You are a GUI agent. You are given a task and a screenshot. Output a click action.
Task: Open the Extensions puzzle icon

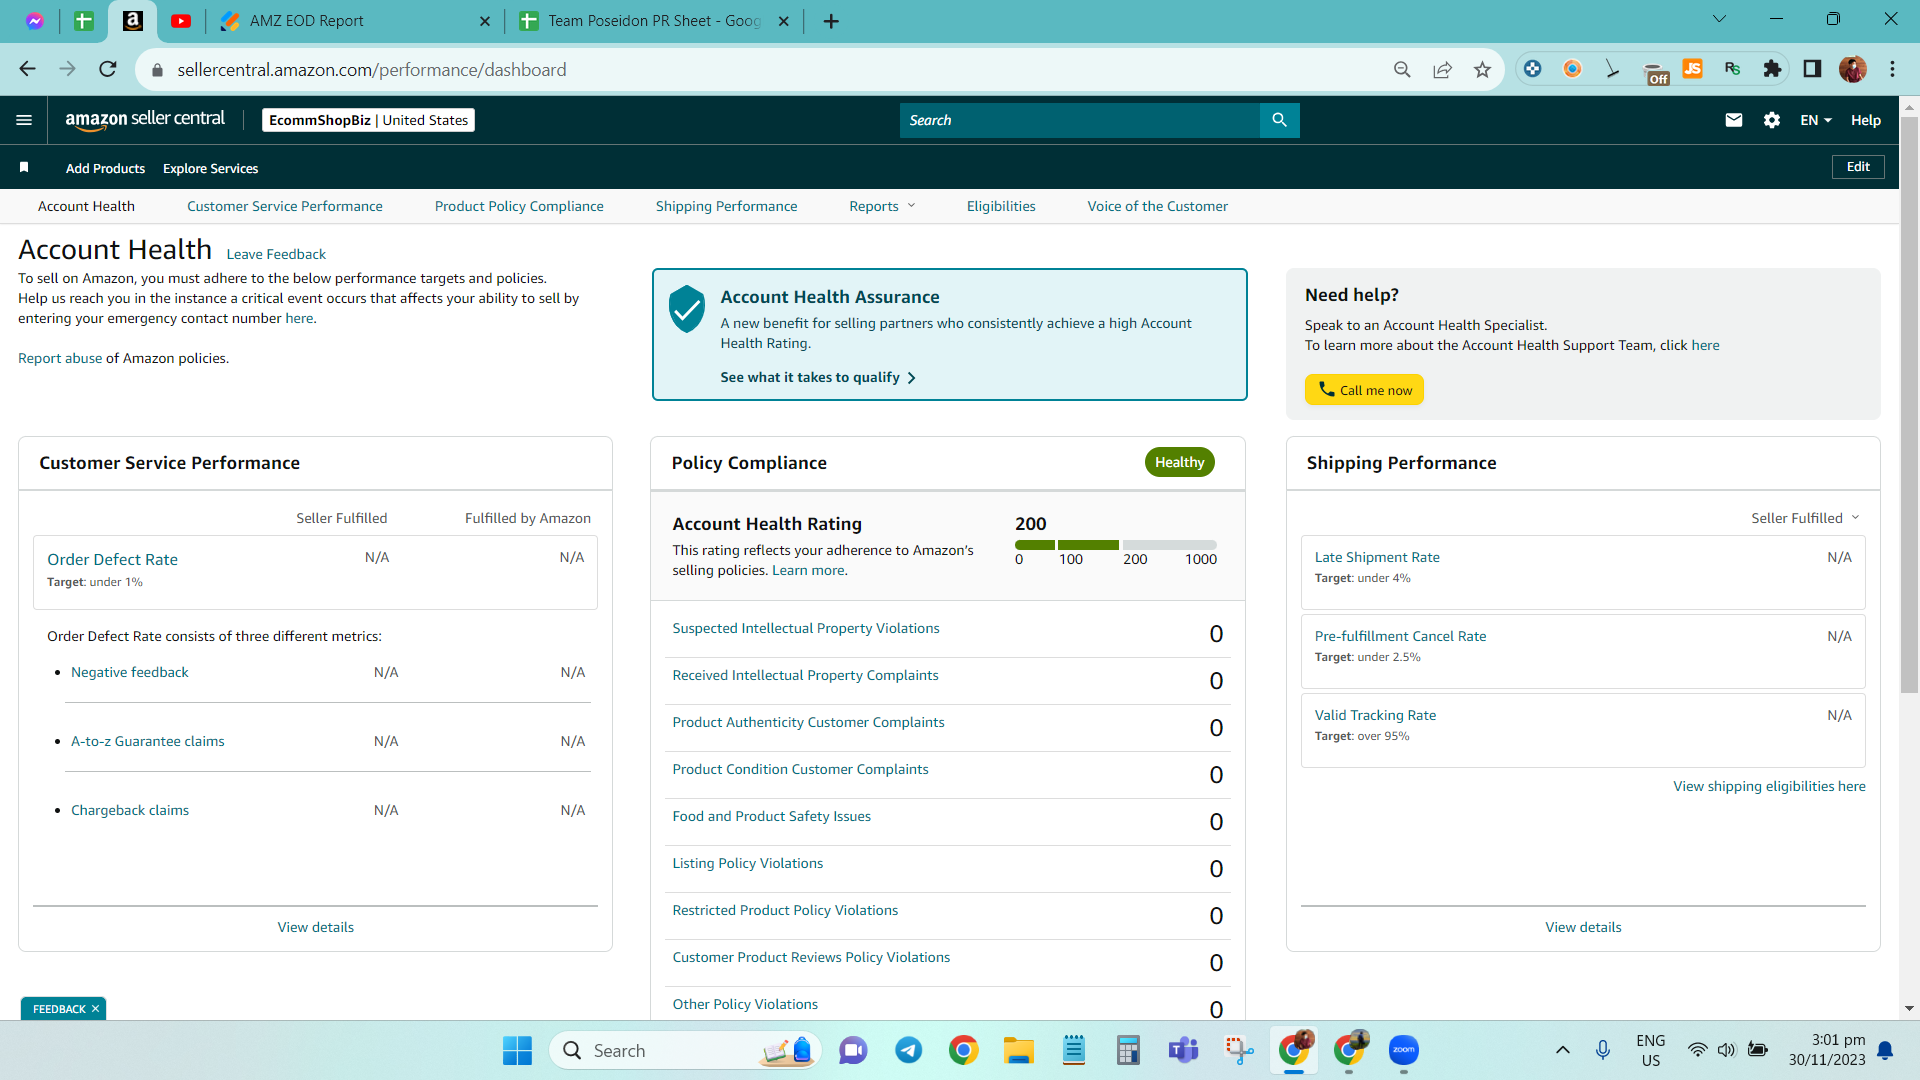1772,69
